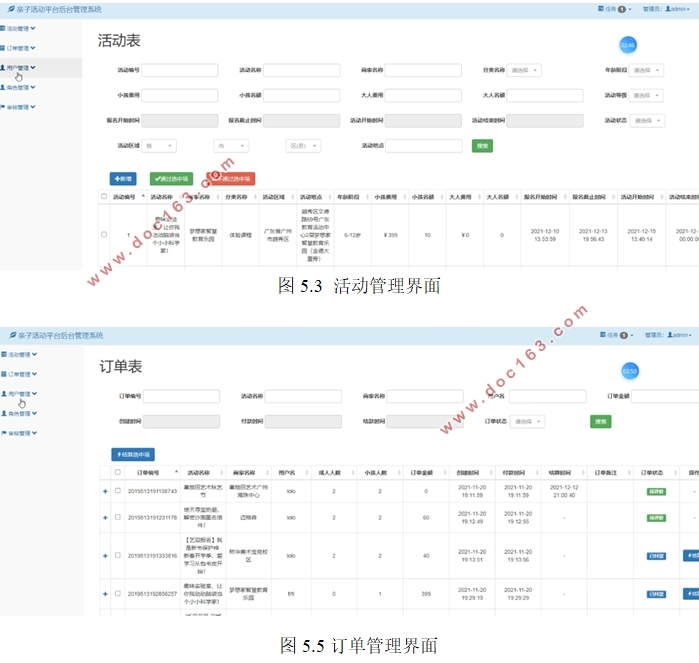Open 订单管理 menu in 订单表 page sidebar
Viewport: 699px width, 663px height.
[19, 374]
